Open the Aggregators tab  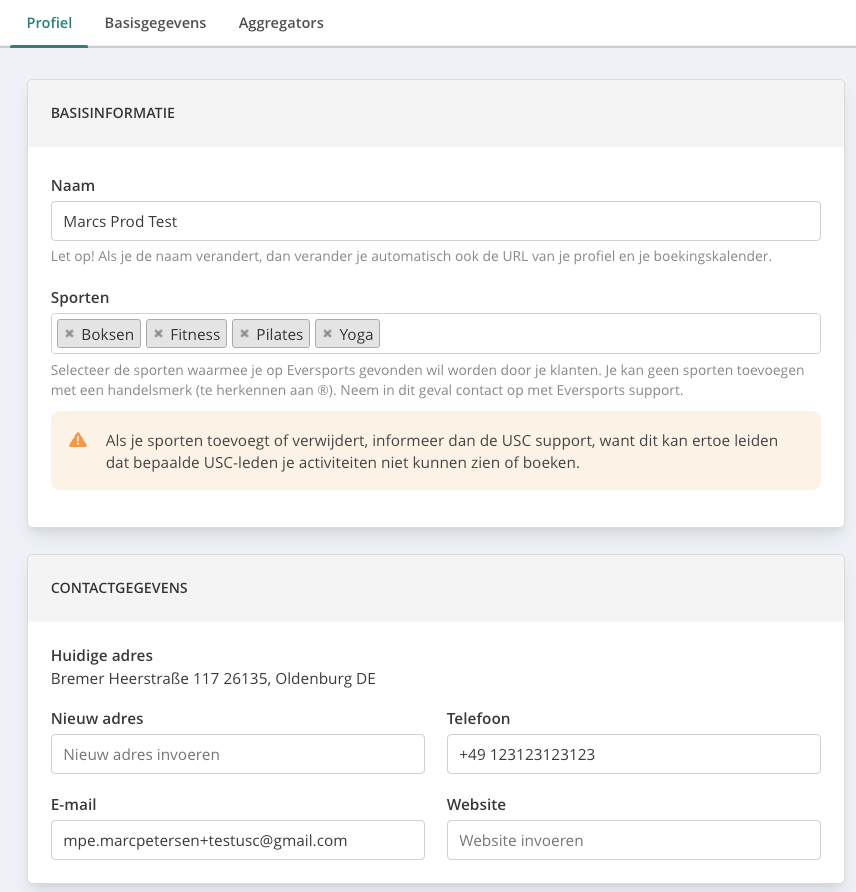pos(281,23)
